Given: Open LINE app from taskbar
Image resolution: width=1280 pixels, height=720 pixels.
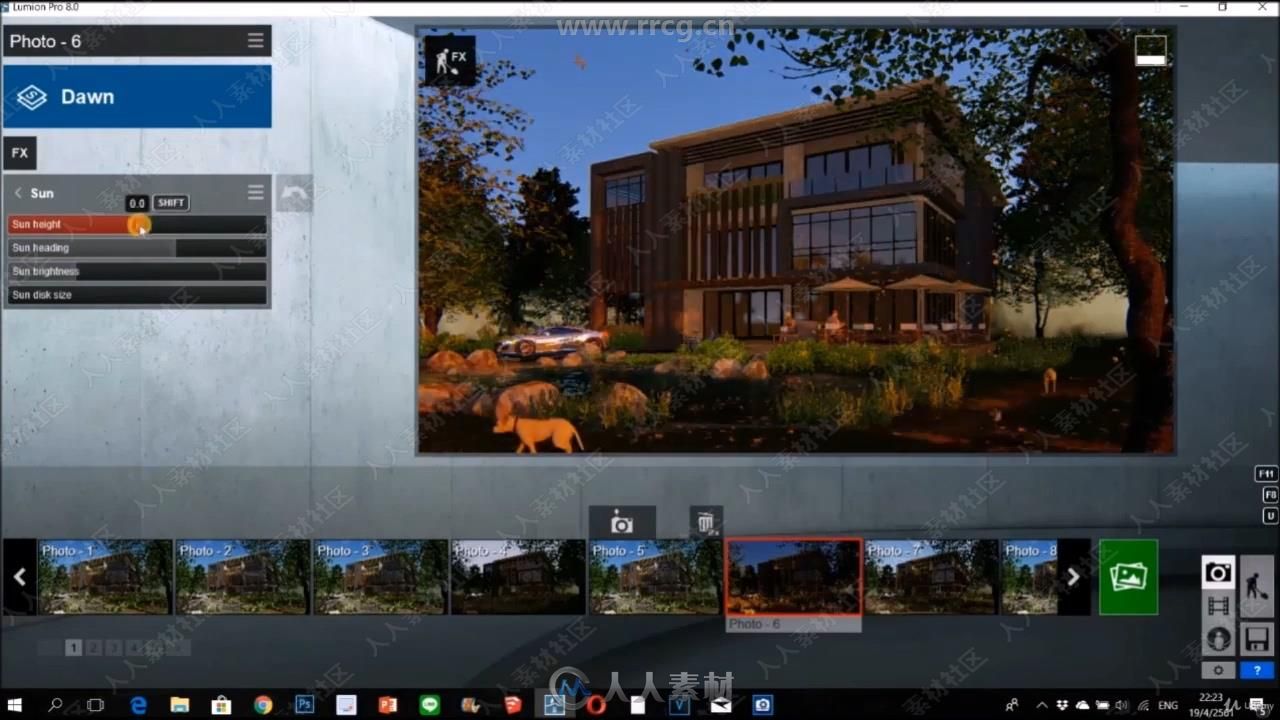Looking at the screenshot, I should pos(430,705).
